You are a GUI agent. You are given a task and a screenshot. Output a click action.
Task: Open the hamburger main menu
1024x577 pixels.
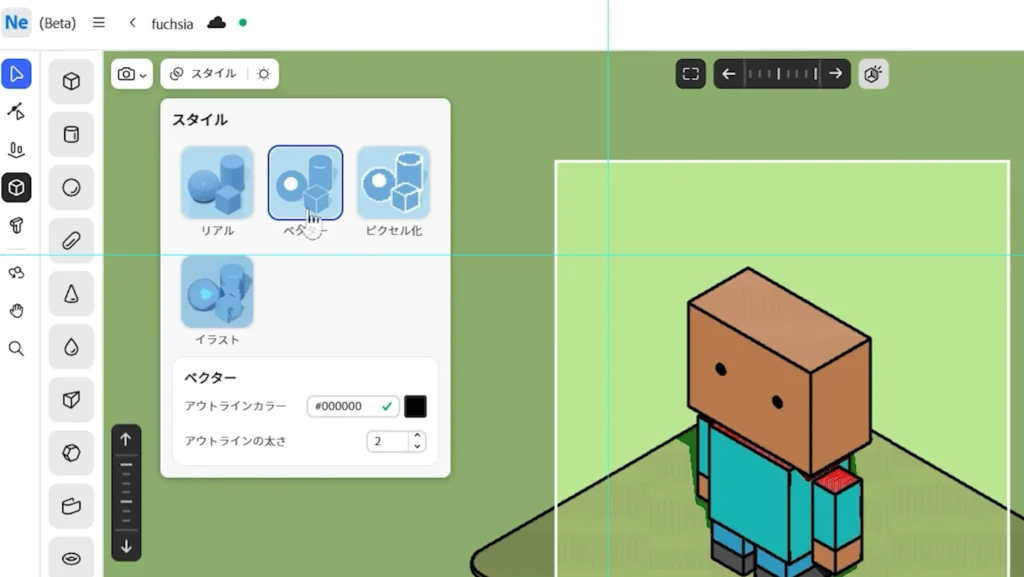coord(99,23)
